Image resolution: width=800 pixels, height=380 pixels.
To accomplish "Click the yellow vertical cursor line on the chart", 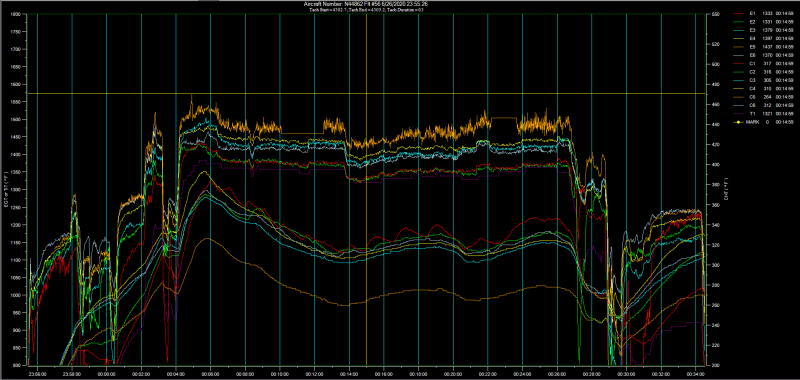I will click(366, 189).
